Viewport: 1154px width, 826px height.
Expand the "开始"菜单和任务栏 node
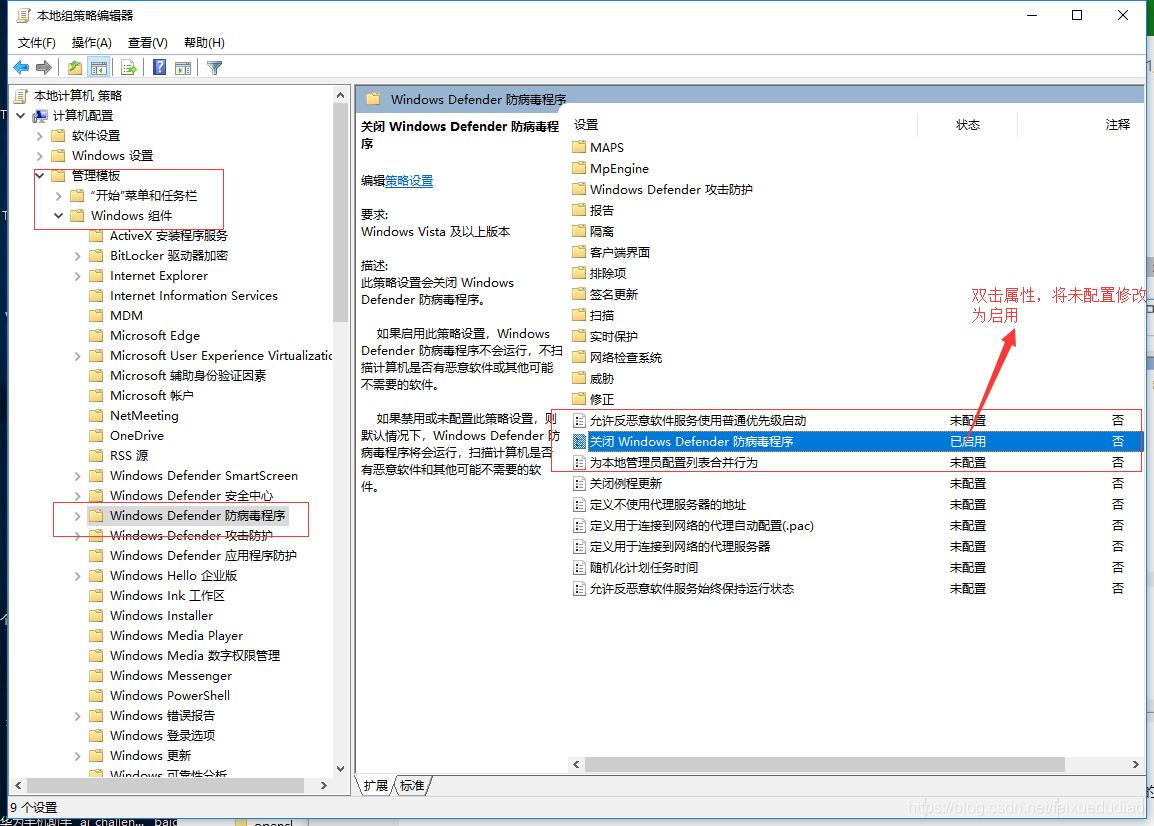[59, 195]
